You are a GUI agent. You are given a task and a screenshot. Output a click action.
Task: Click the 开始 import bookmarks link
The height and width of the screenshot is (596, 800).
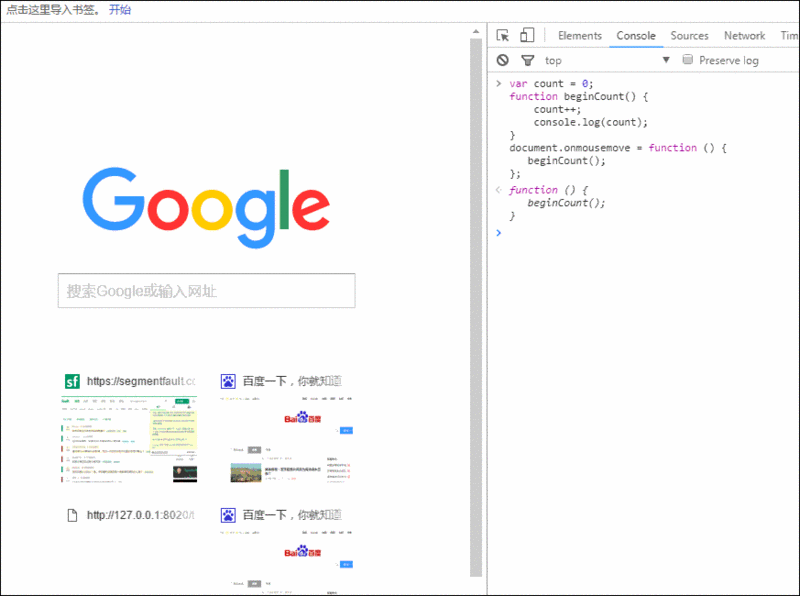120,10
